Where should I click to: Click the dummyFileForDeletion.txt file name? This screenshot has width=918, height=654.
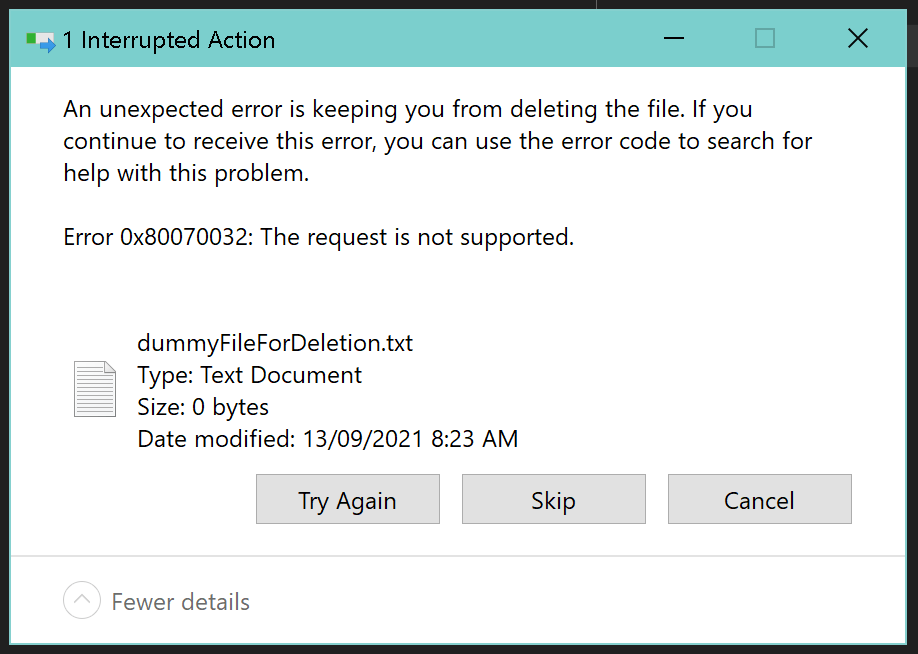coord(275,344)
